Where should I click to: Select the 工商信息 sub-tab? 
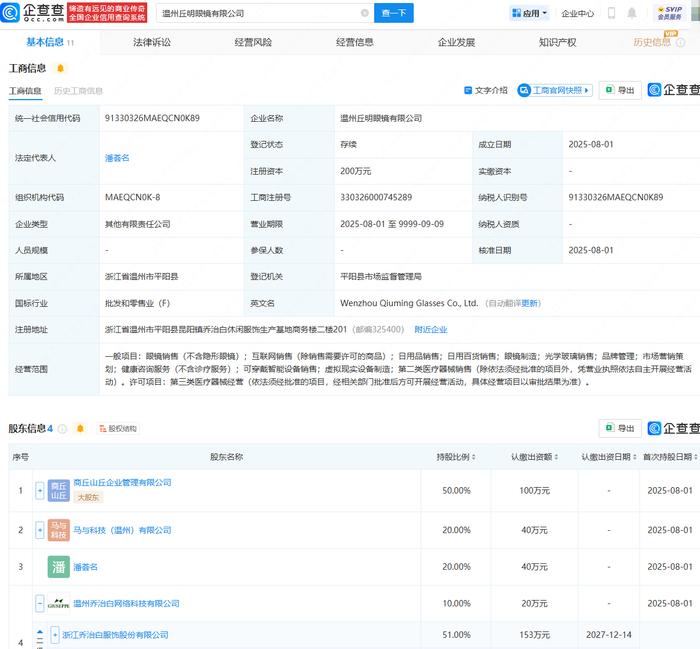click(x=25, y=91)
